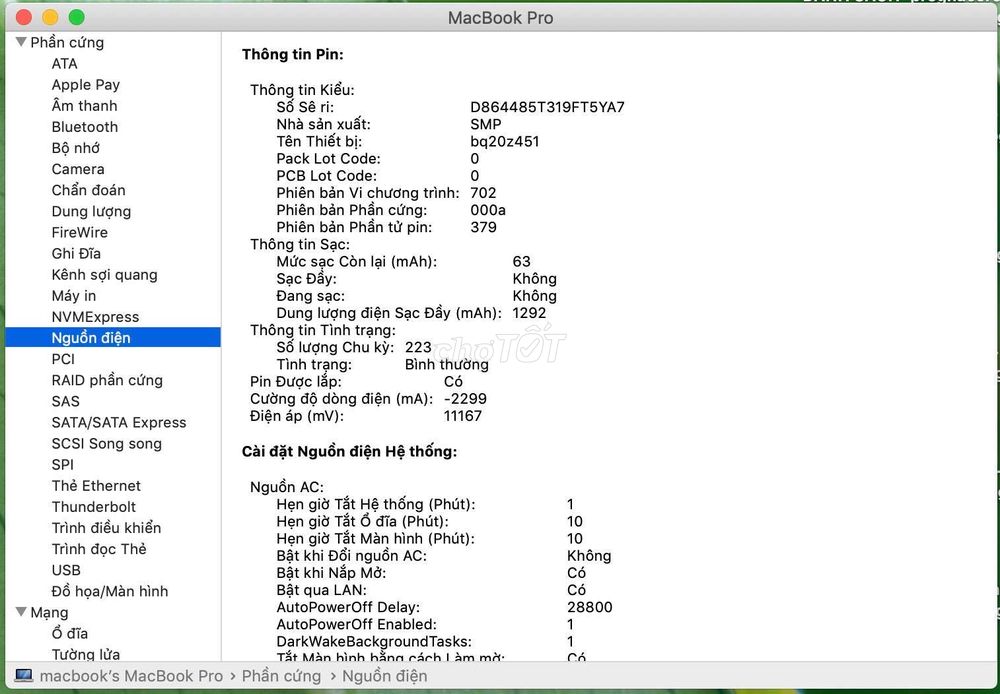This screenshot has width=1000, height=694.
Task: Click firmware version value 702
Action: (x=483, y=193)
